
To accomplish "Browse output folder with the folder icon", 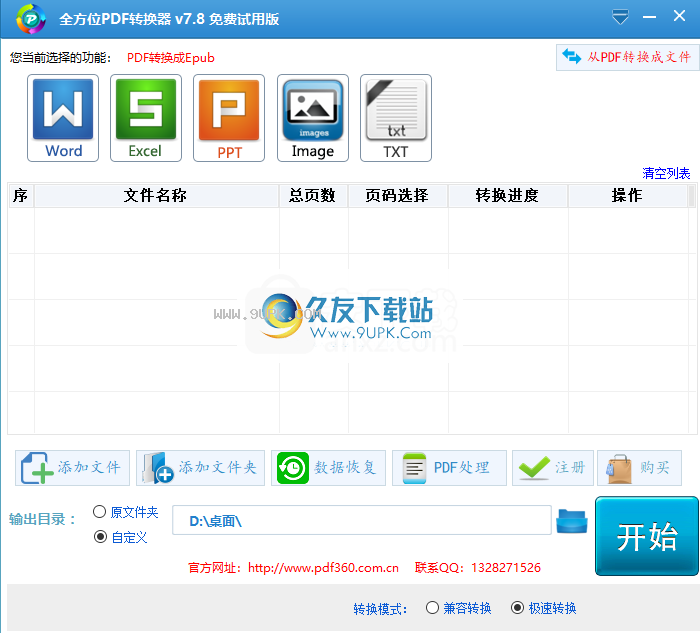I will tap(572, 521).
